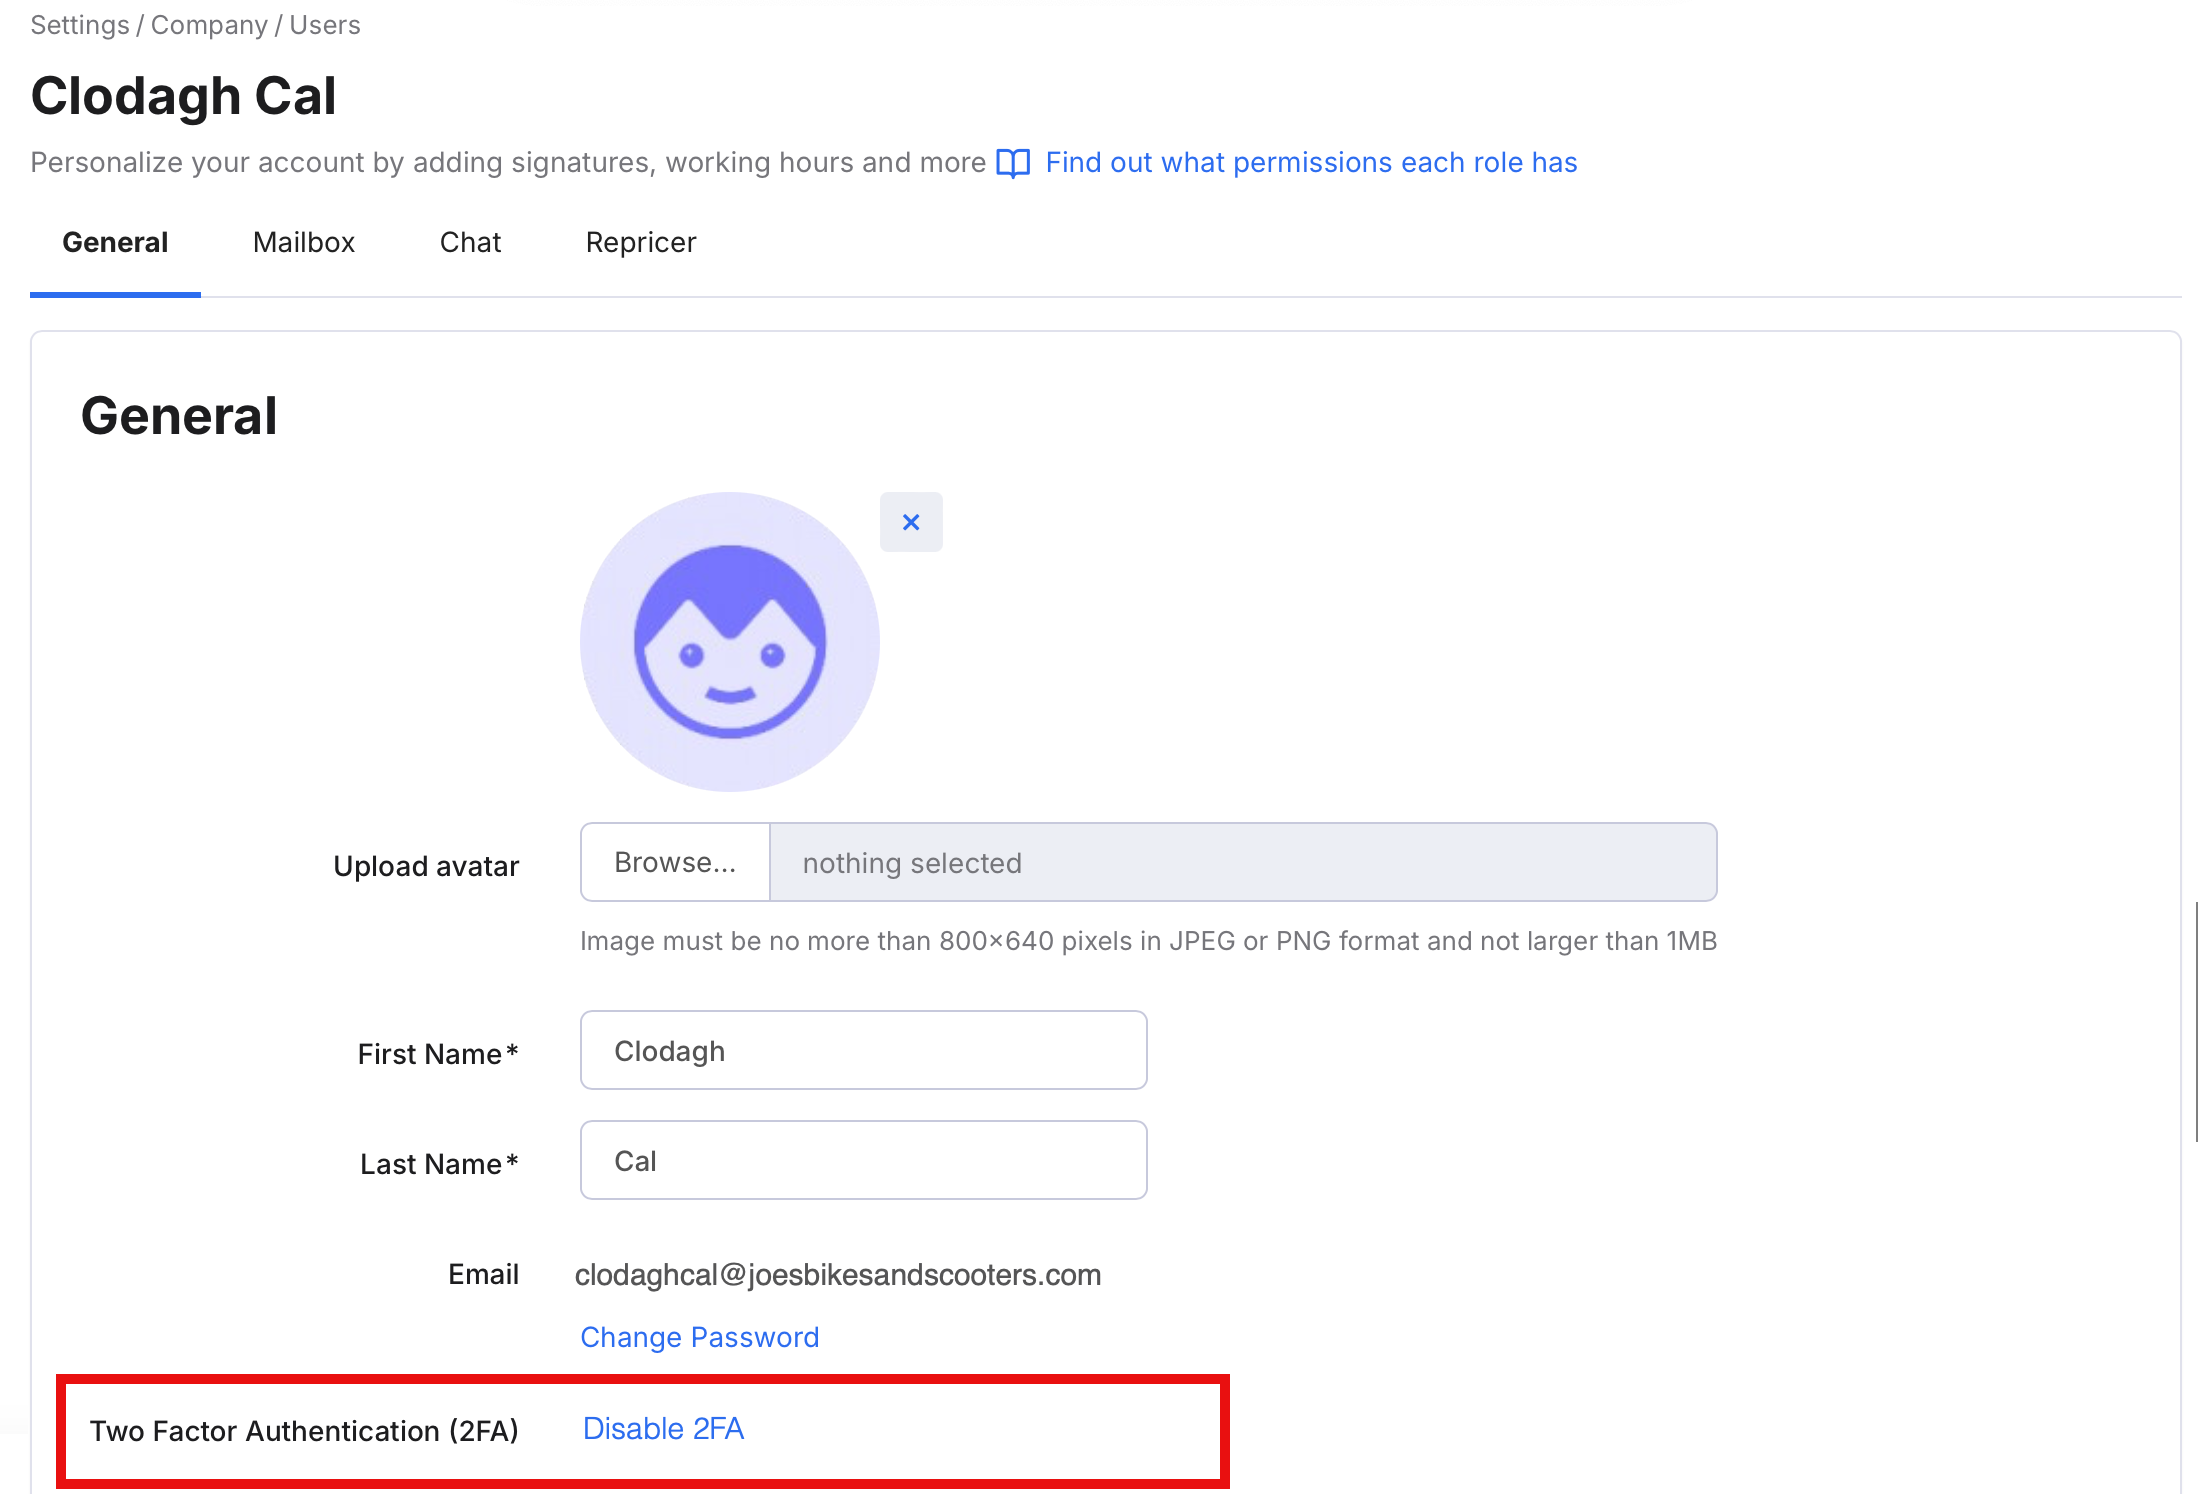The height and width of the screenshot is (1494, 2198).
Task: Open the Chat tab
Action: [470, 243]
